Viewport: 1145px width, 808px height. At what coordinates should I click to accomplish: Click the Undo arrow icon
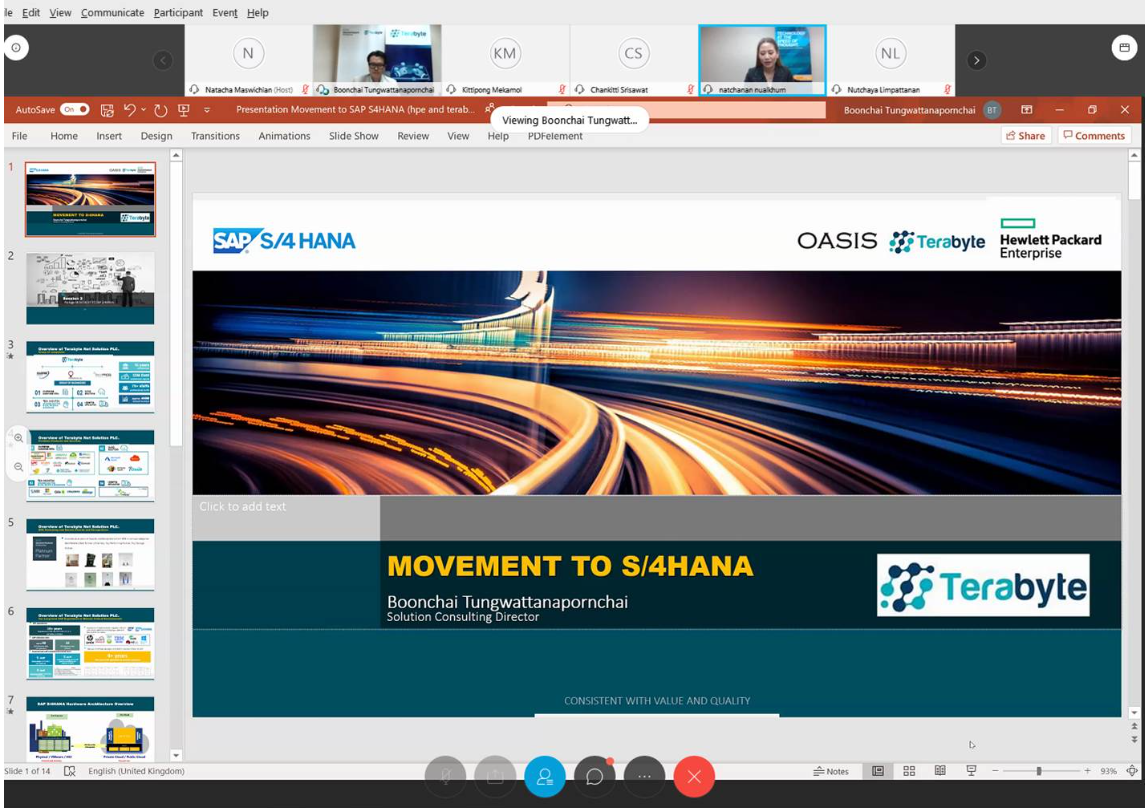(130, 109)
